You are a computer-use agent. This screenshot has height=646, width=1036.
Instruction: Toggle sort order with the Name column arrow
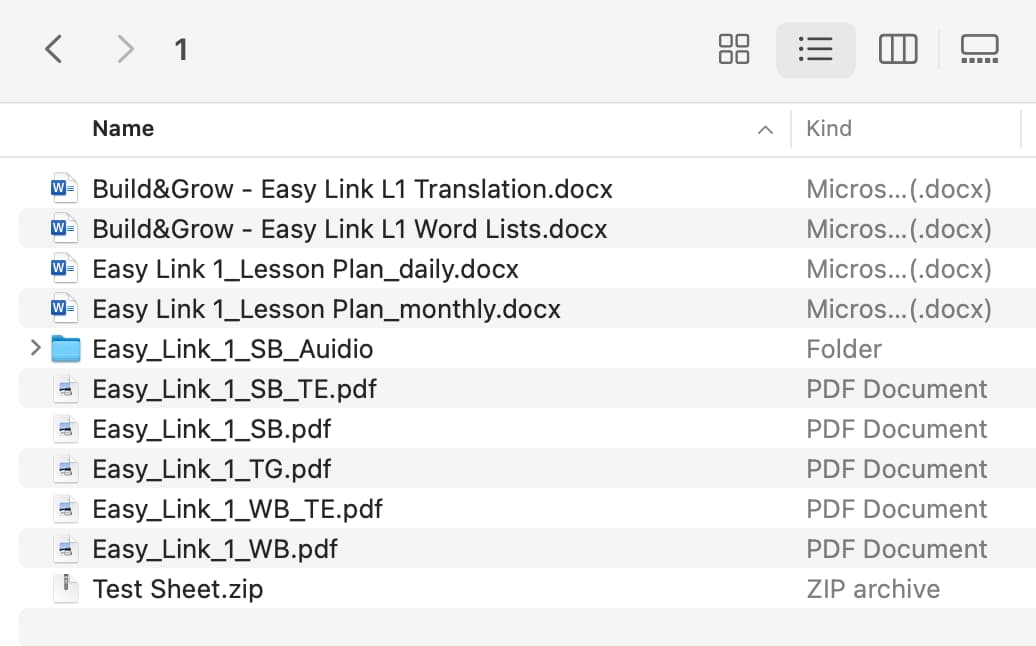coord(765,130)
